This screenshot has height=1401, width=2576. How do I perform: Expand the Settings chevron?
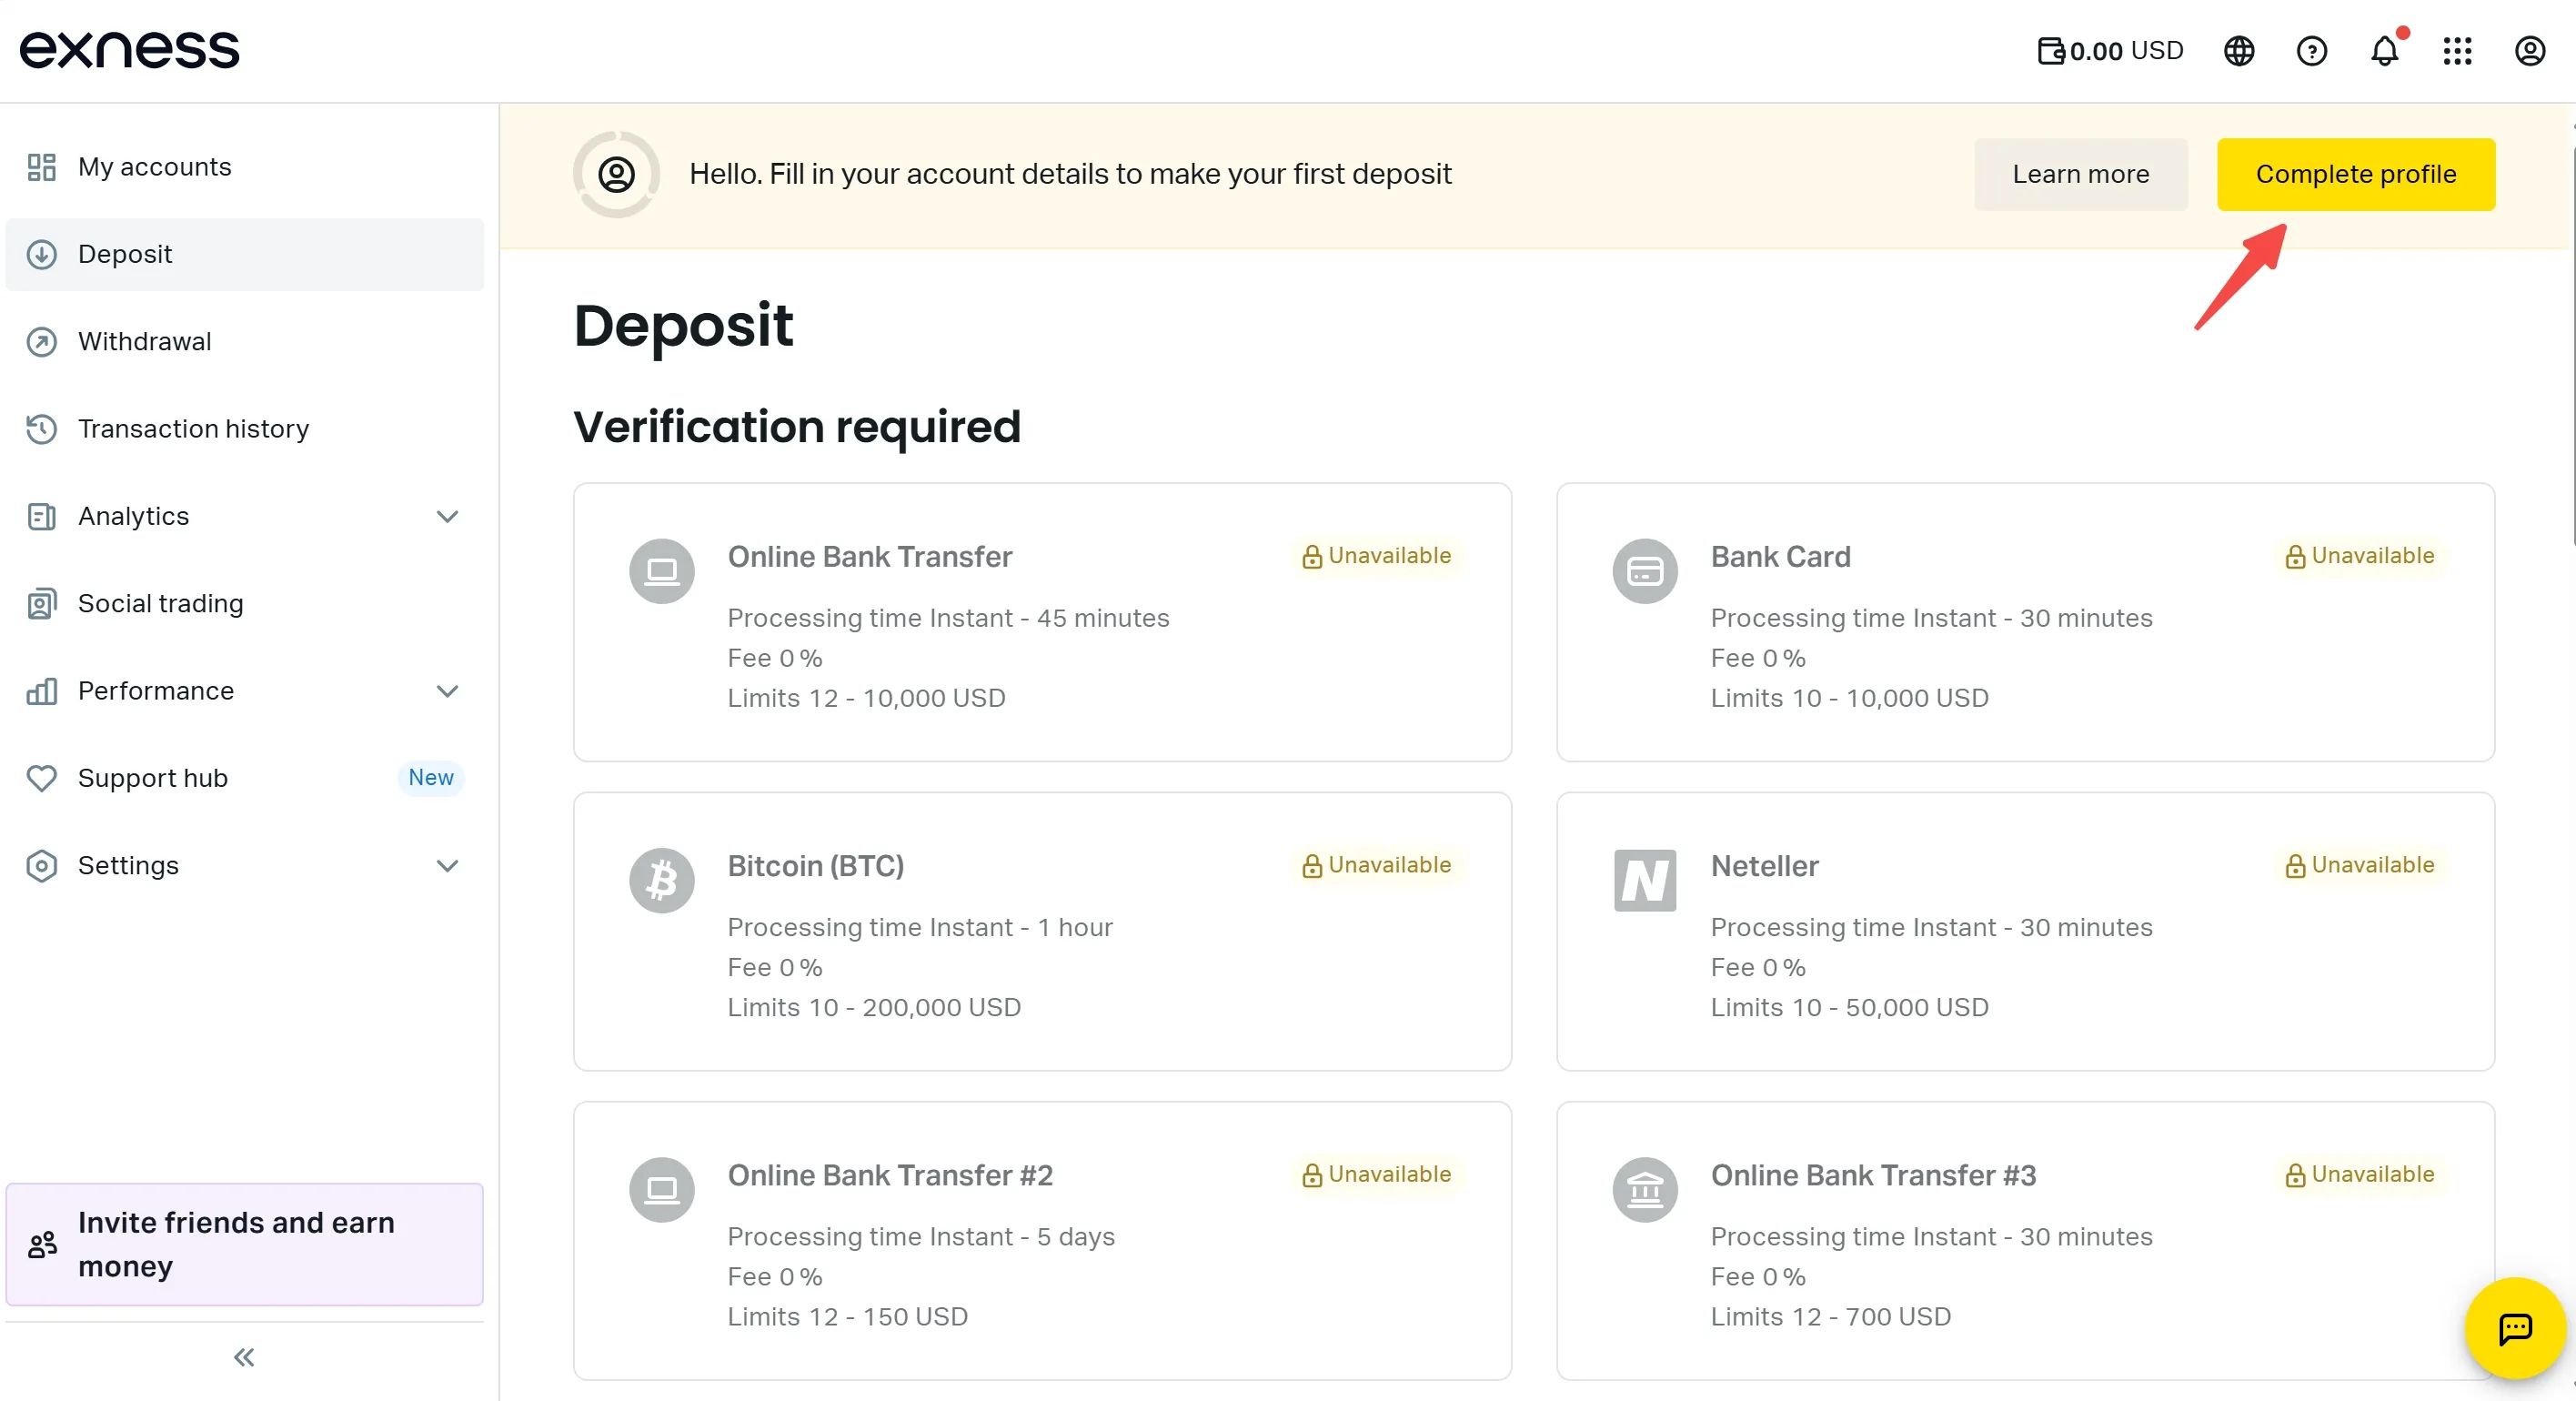tap(447, 865)
